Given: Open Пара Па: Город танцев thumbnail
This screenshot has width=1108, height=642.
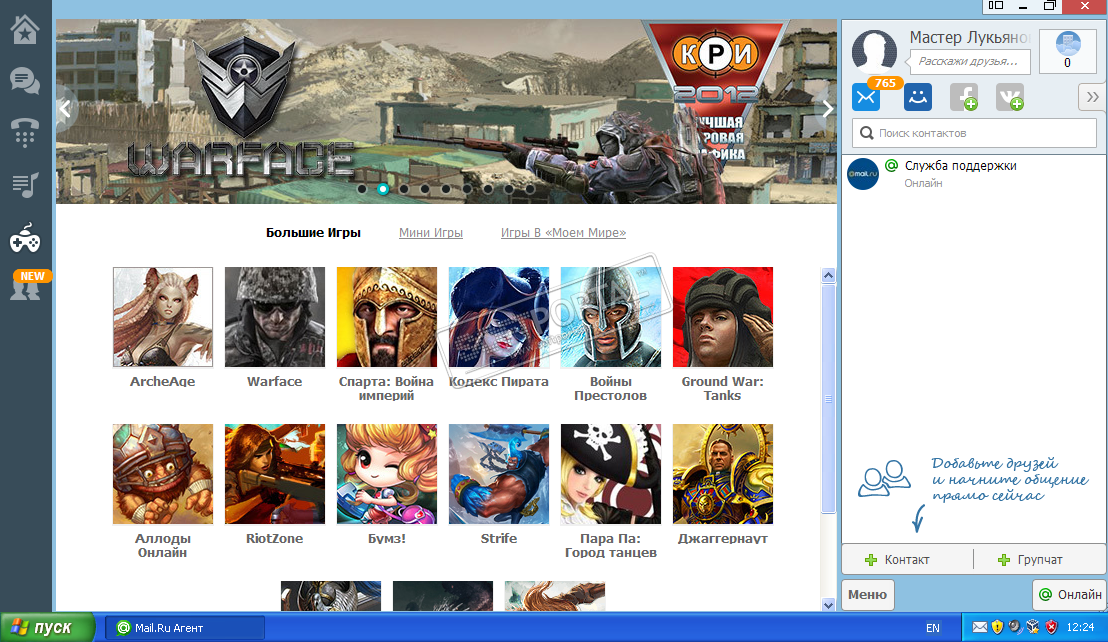Looking at the screenshot, I should 611,474.
